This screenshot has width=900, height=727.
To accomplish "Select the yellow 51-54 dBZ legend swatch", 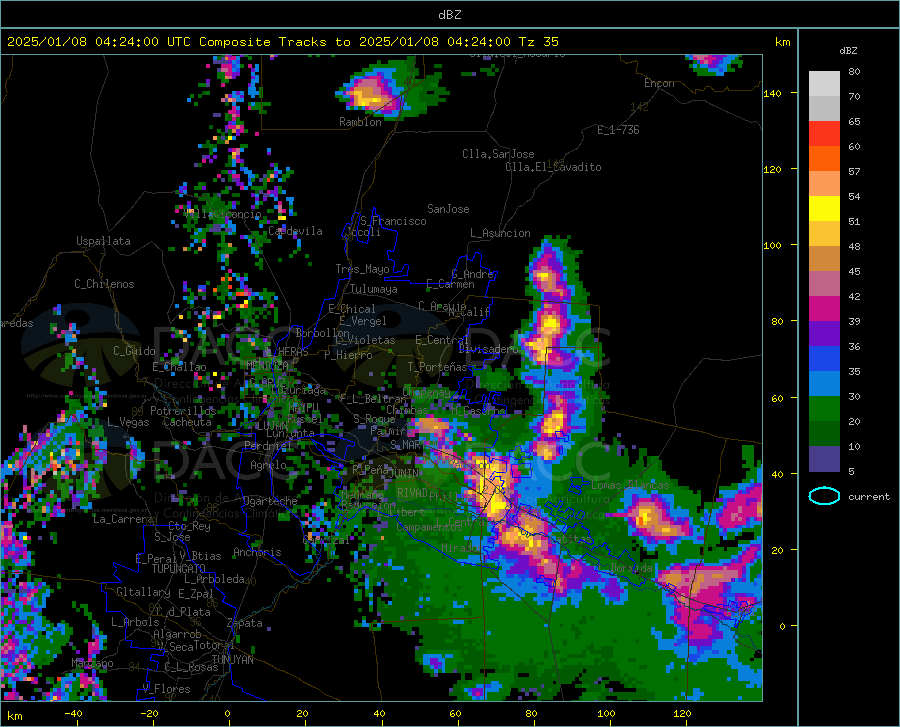I will click(x=824, y=209).
